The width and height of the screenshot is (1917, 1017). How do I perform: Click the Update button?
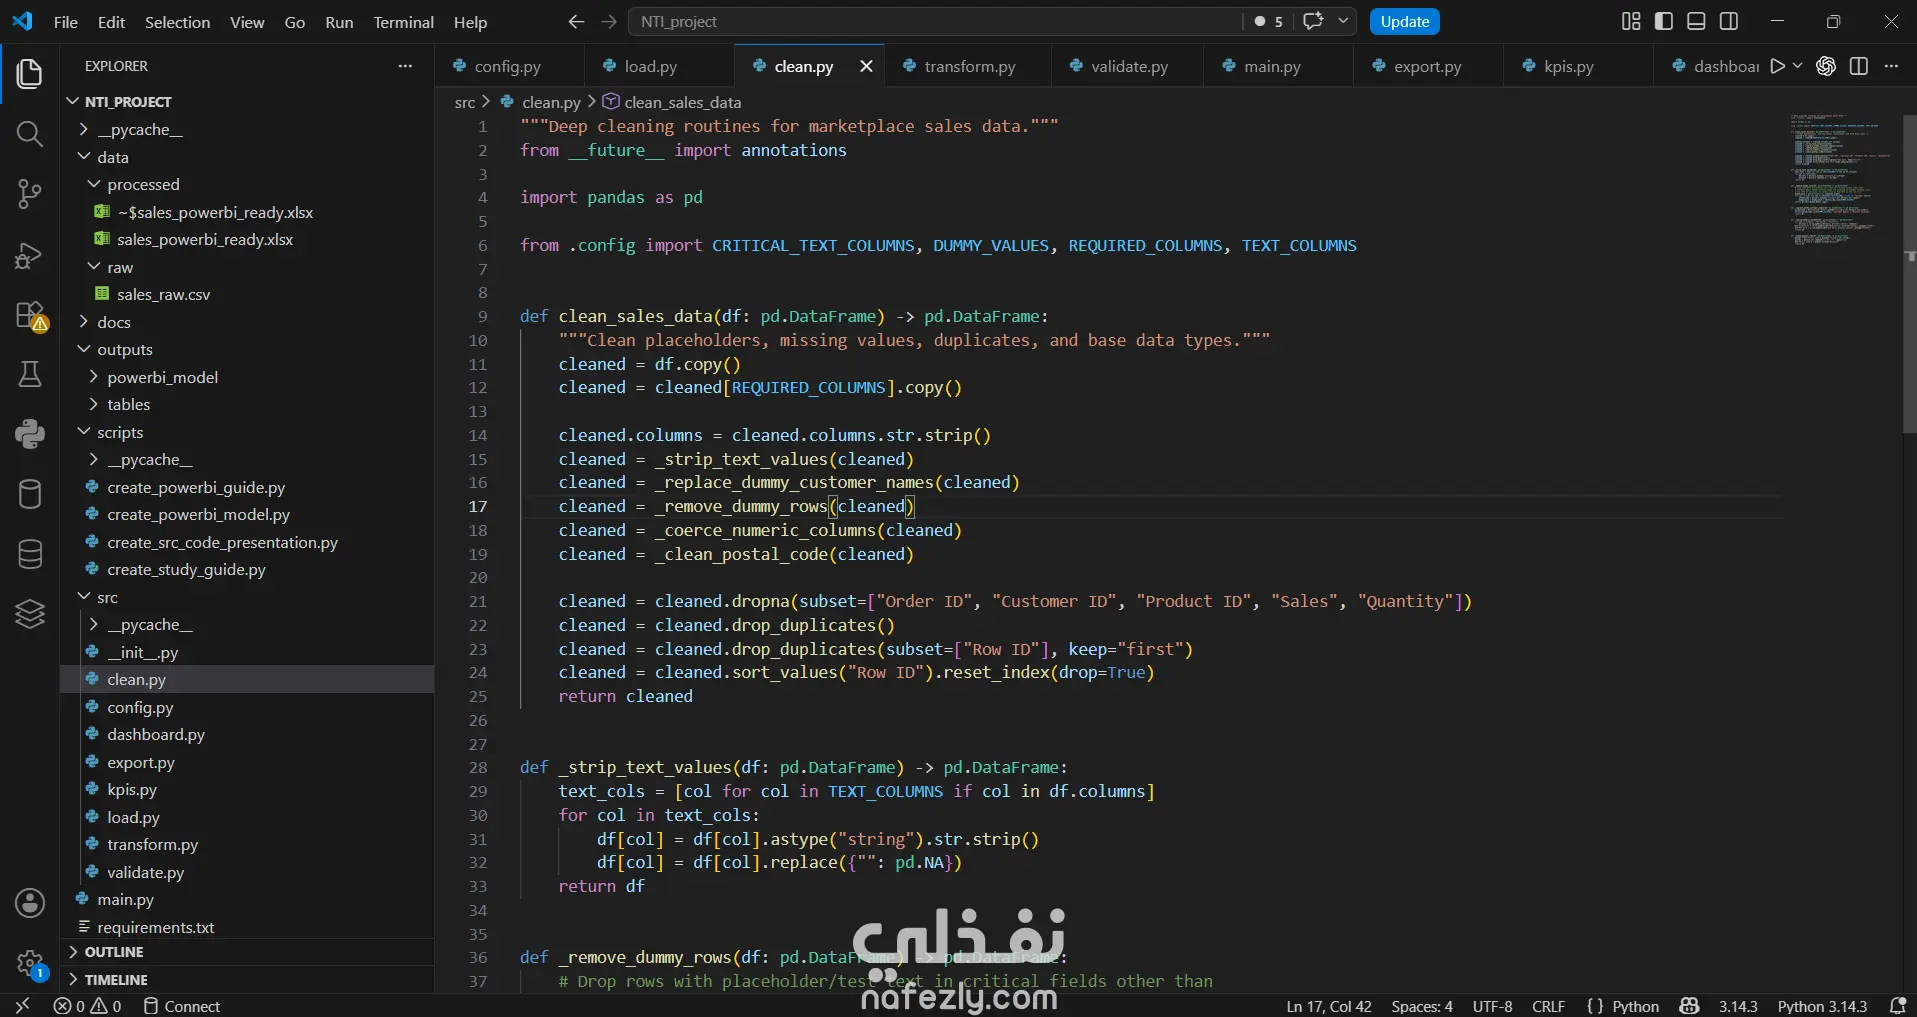(x=1404, y=22)
